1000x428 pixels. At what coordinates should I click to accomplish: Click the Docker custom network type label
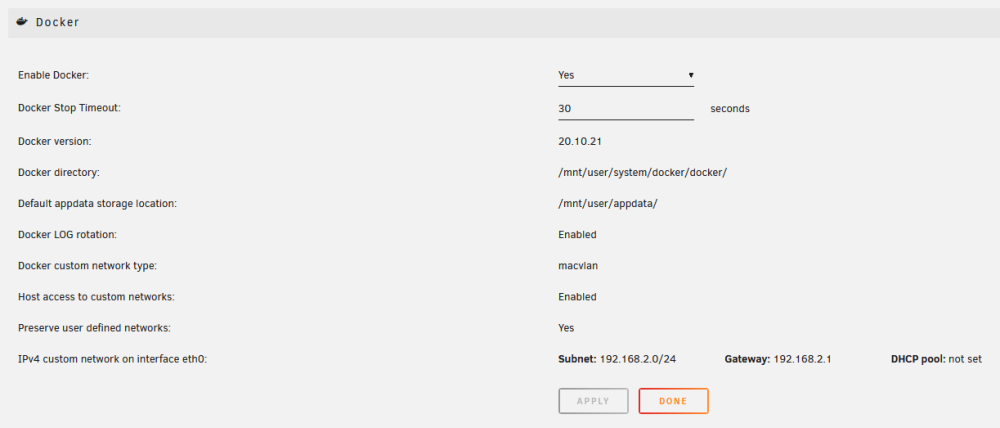[x=87, y=266]
